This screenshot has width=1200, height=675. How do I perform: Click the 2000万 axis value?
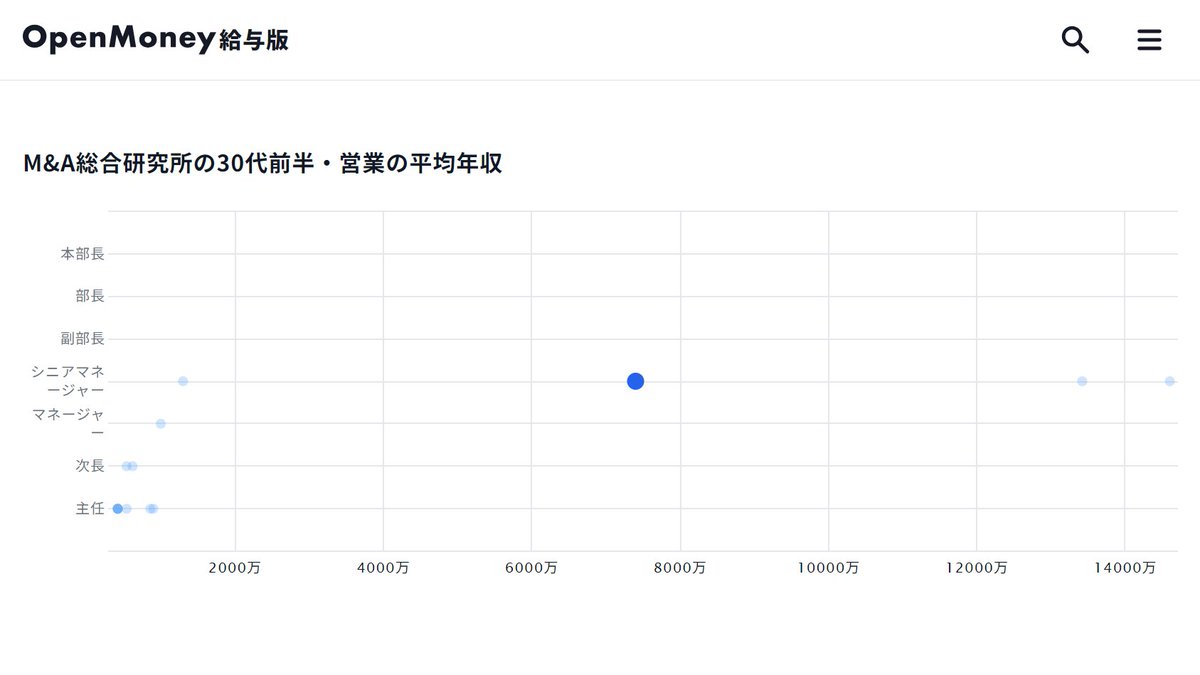[235, 568]
